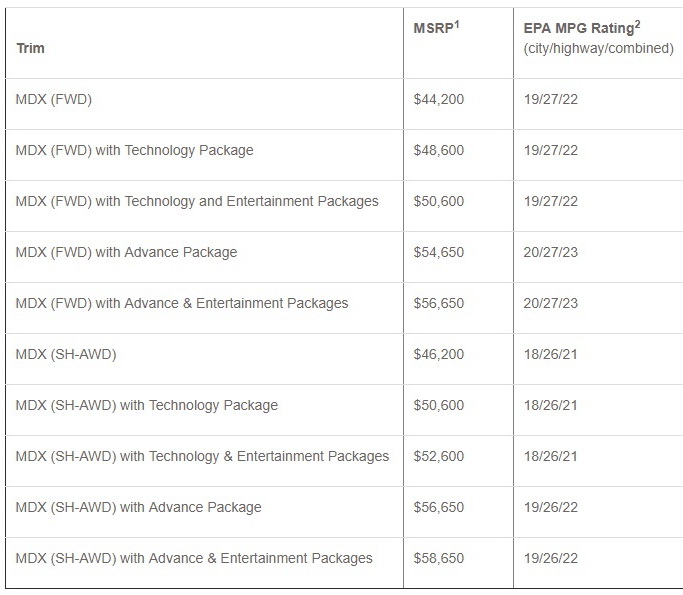This screenshot has width=683, height=595.
Task: Select MDX (FWD) with Technology and Entertainment Packages
Action: tap(197, 201)
